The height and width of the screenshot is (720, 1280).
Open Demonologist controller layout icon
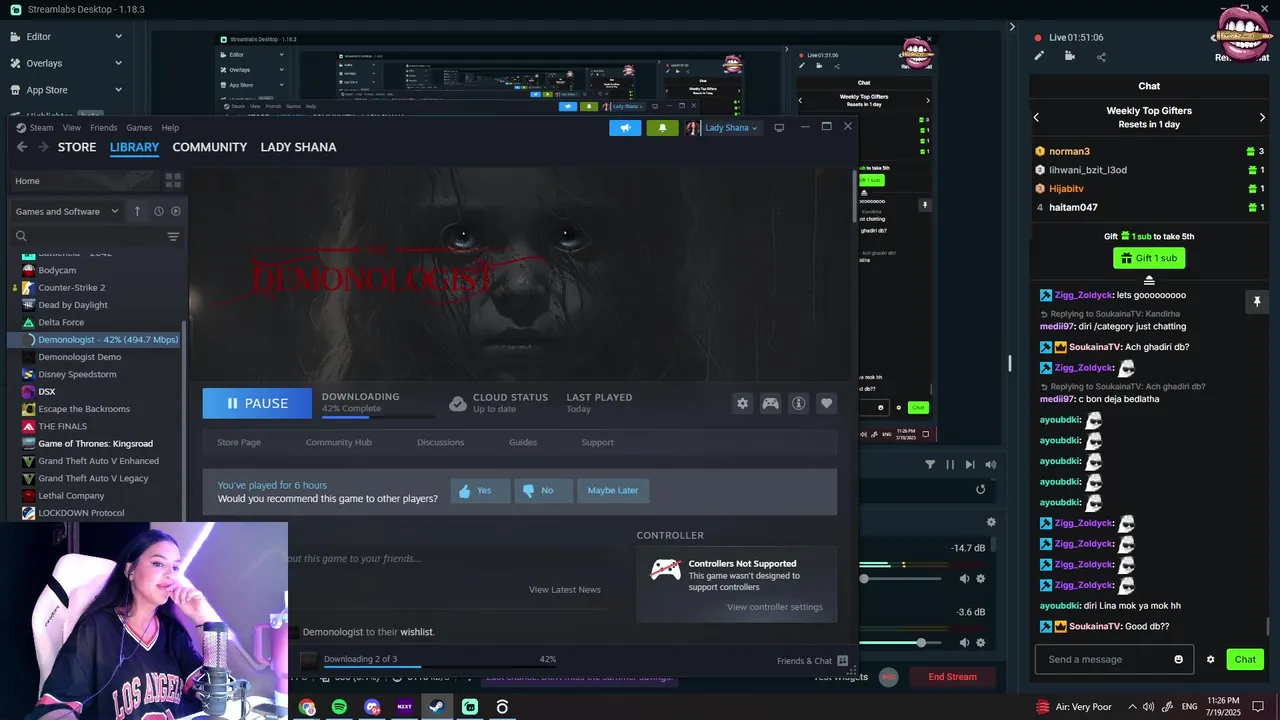[770, 403]
